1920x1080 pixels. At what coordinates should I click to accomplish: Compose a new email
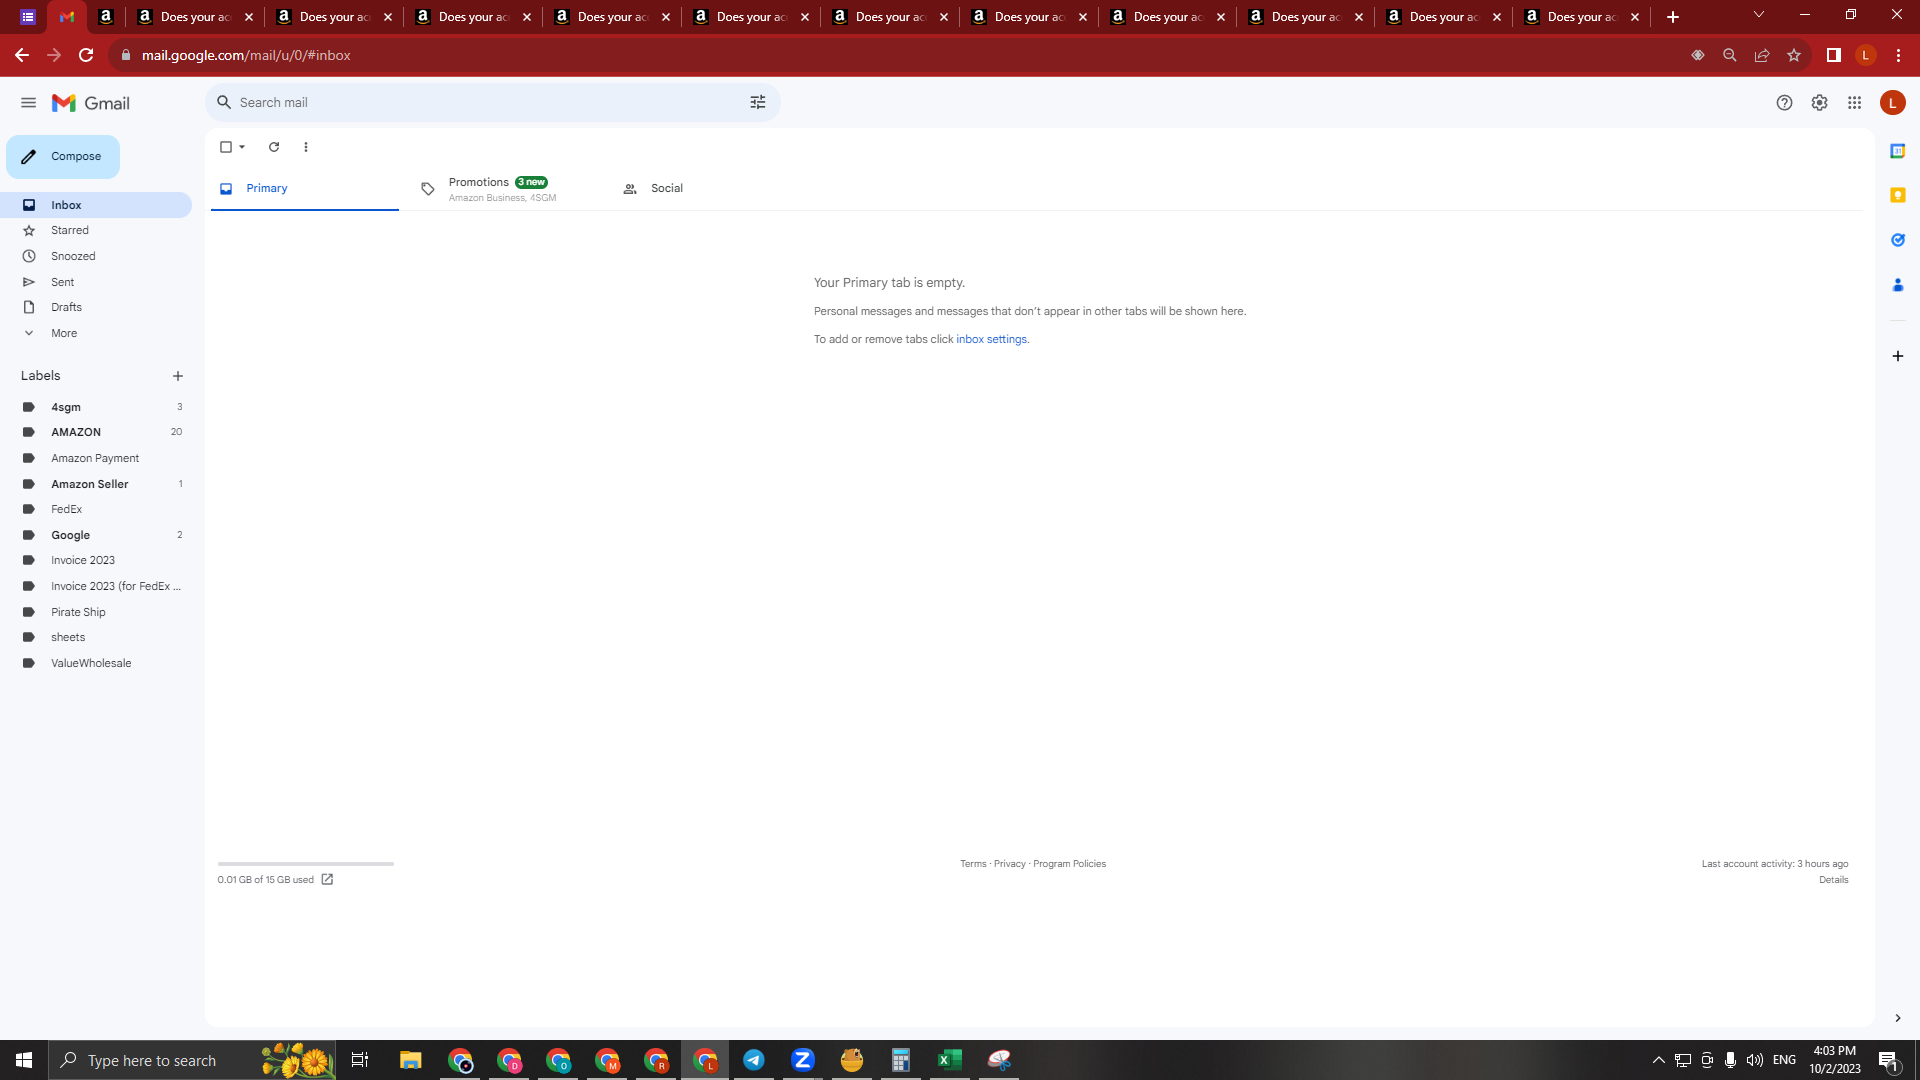click(x=63, y=157)
